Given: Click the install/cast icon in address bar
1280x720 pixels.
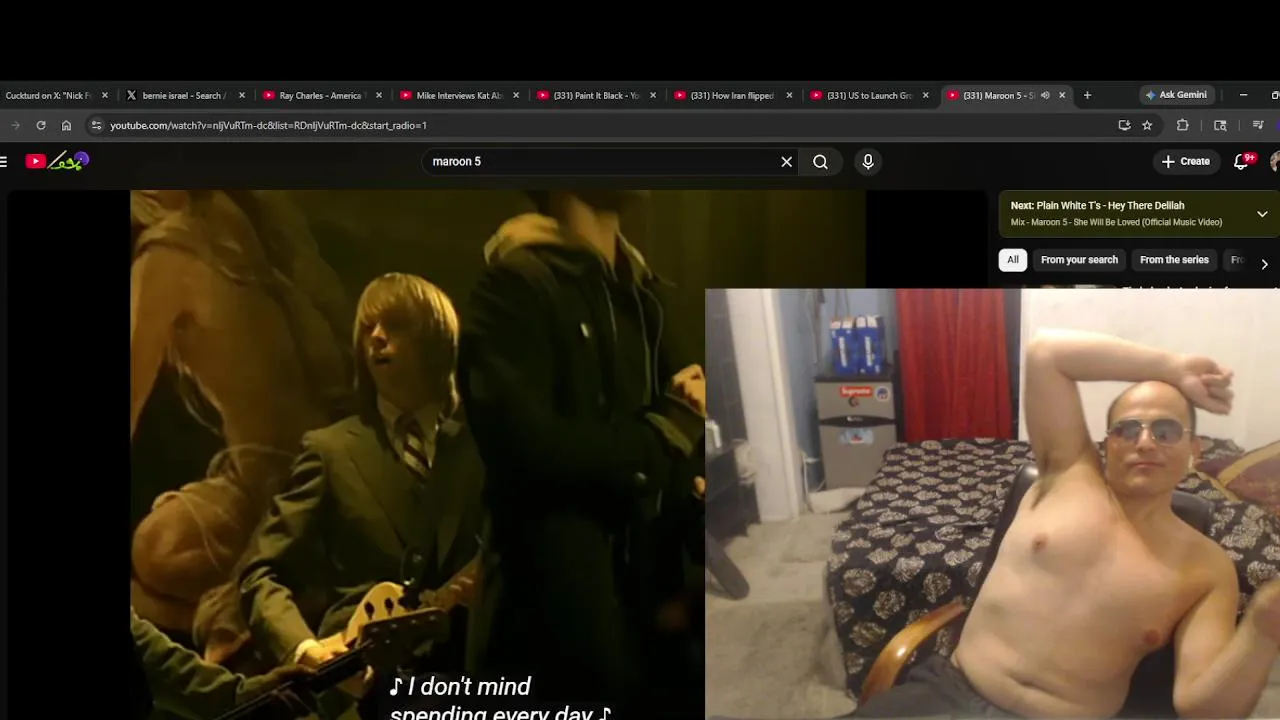Looking at the screenshot, I should tap(1124, 125).
